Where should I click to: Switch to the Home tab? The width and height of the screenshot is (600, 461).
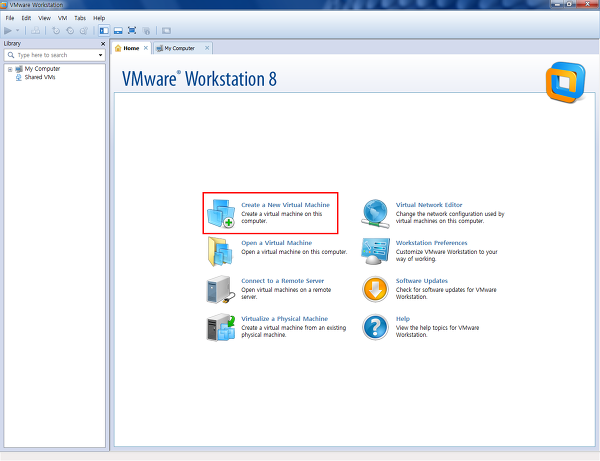tap(131, 48)
